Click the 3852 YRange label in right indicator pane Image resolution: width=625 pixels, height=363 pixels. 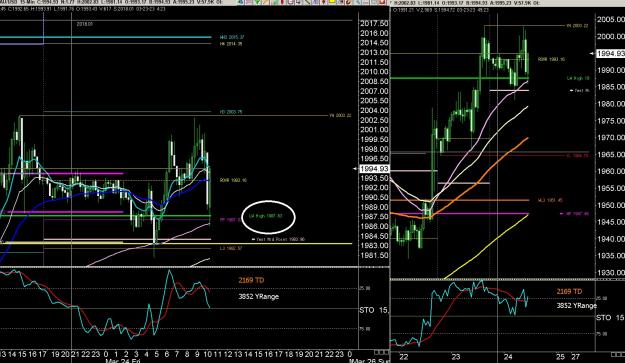[x=577, y=306]
